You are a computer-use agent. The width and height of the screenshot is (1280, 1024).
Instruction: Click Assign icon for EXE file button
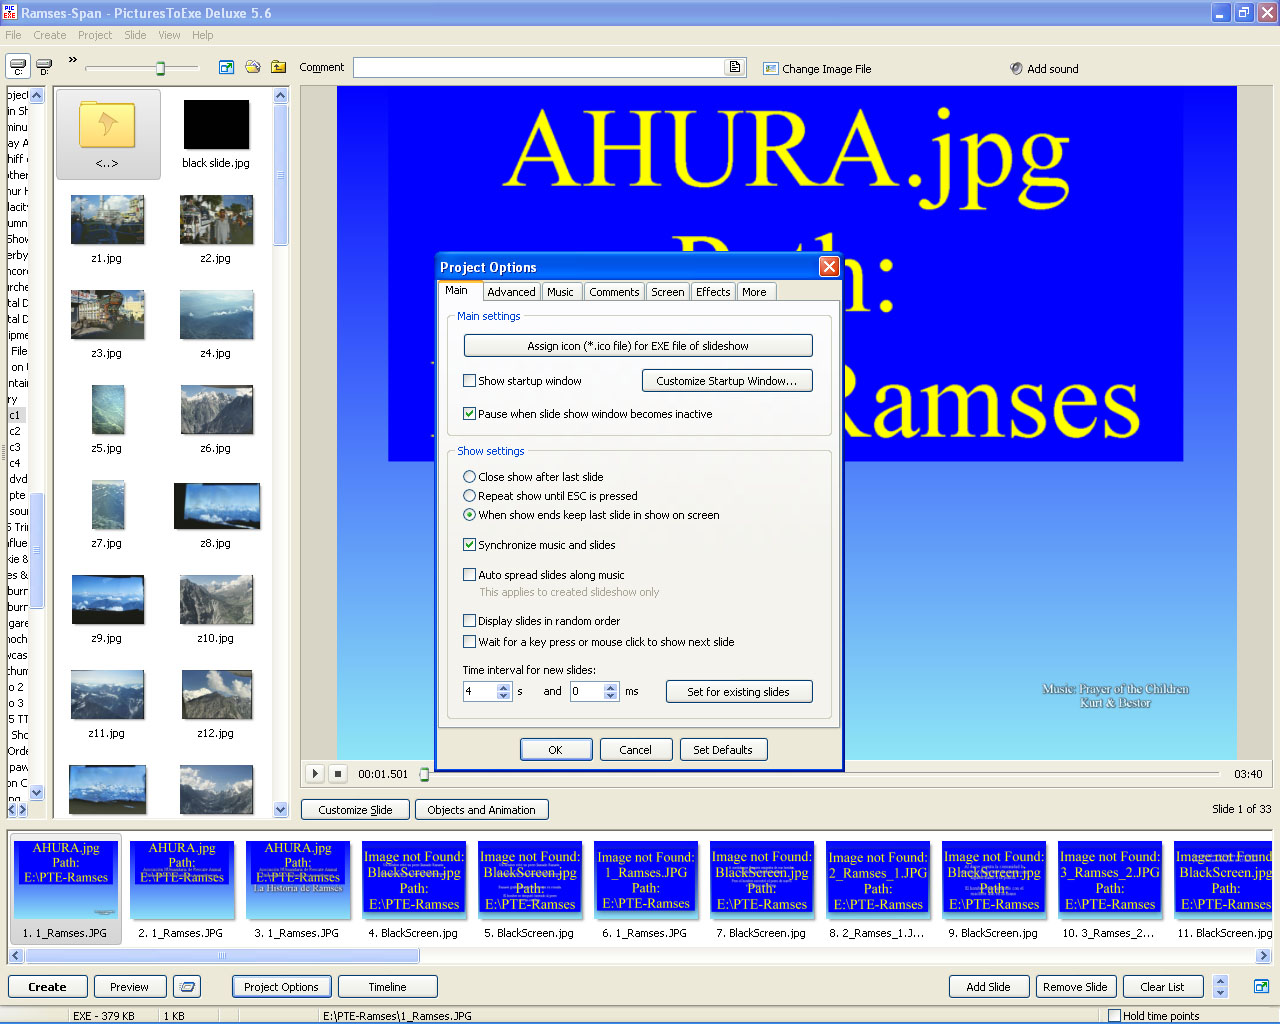point(637,346)
